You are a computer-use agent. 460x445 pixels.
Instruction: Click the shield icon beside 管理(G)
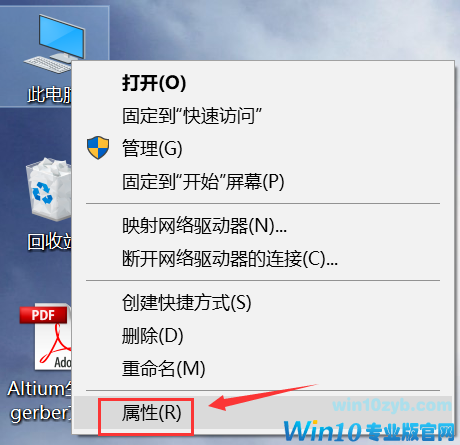pyautogui.click(x=98, y=147)
